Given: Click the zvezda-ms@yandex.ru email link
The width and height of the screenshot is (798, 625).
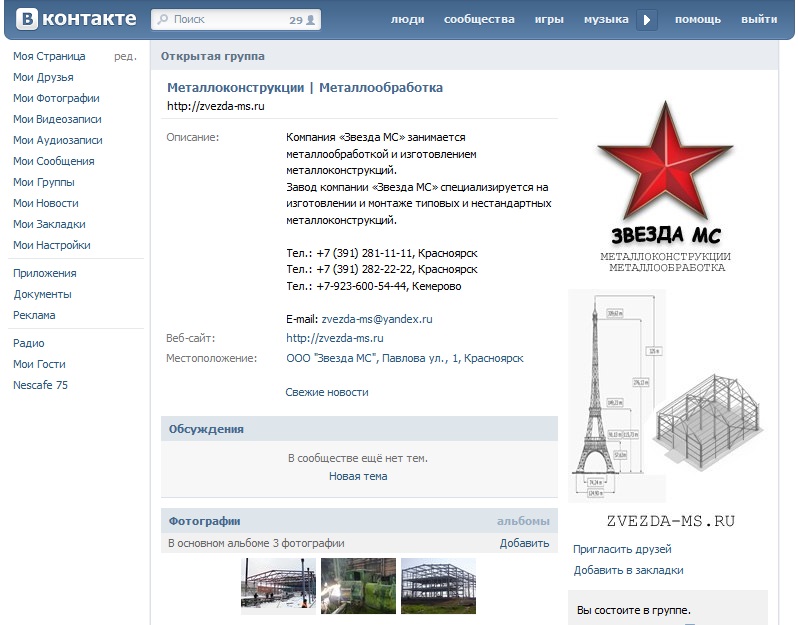Looking at the screenshot, I should 377,319.
